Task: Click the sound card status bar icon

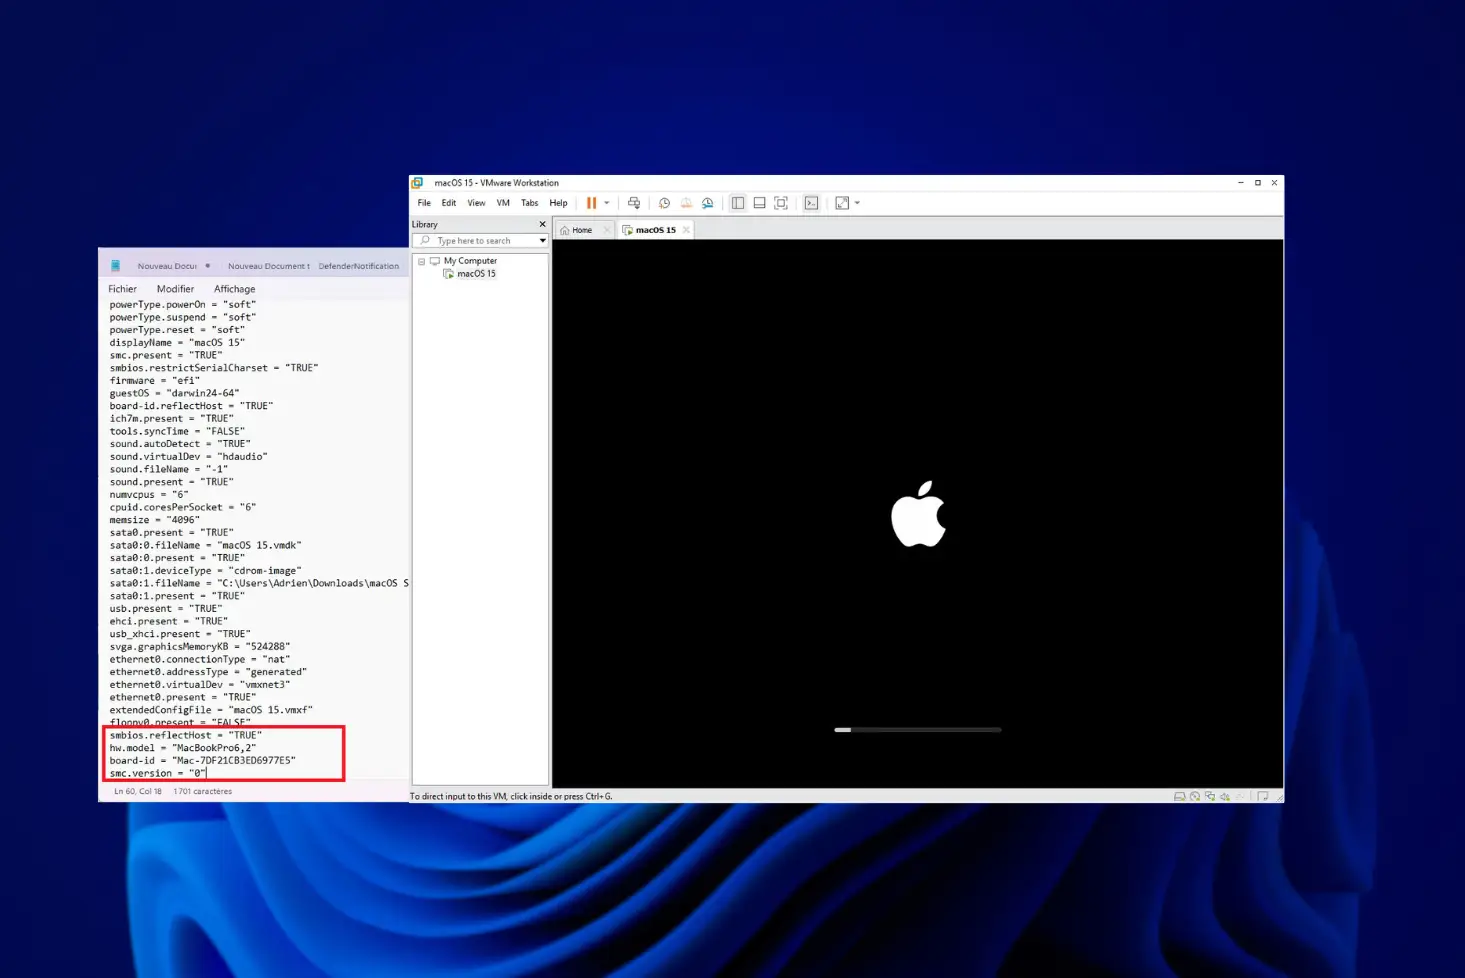Action: click(1225, 797)
